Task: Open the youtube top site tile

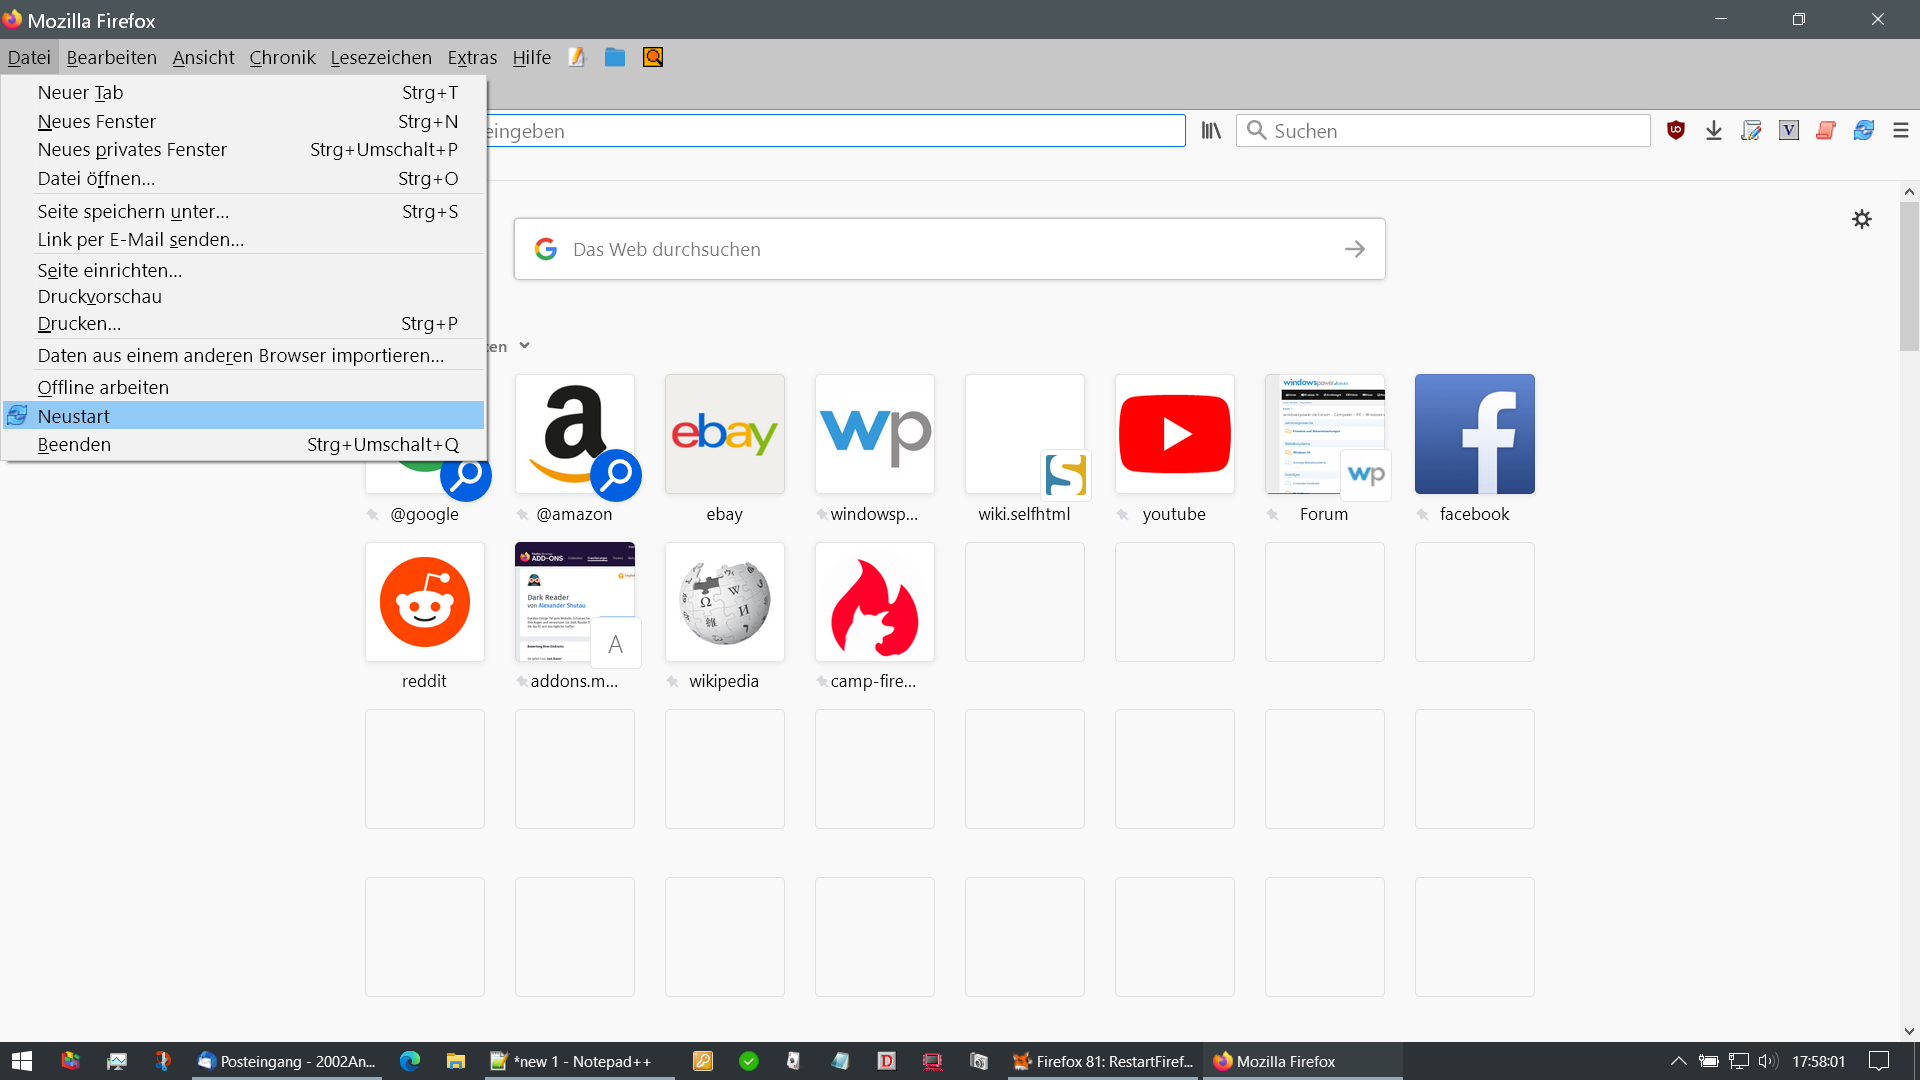Action: pyautogui.click(x=1174, y=434)
